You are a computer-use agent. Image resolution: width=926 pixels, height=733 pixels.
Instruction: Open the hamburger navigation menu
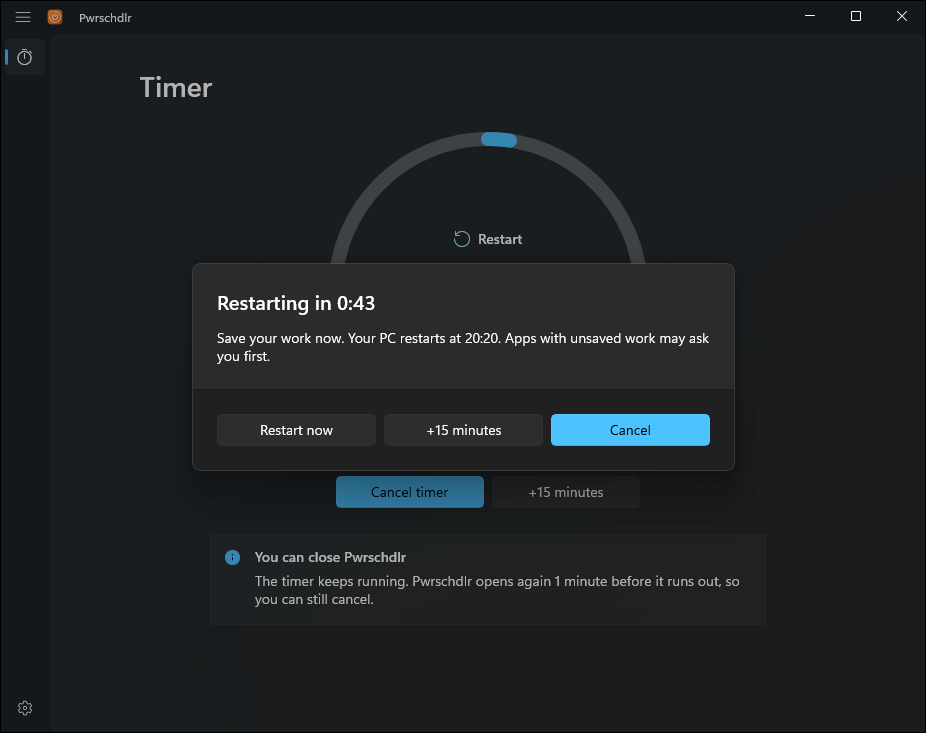23,17
